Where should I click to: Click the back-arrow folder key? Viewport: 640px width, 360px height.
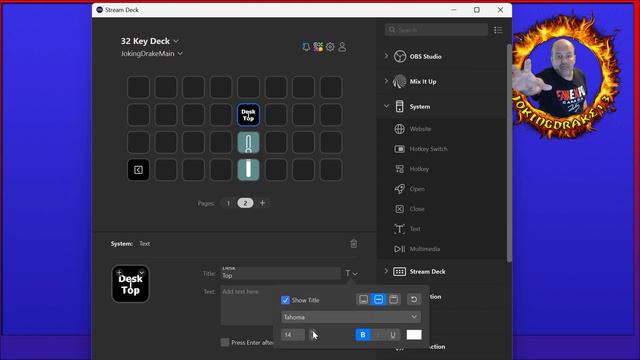click(x=138, y=170)
